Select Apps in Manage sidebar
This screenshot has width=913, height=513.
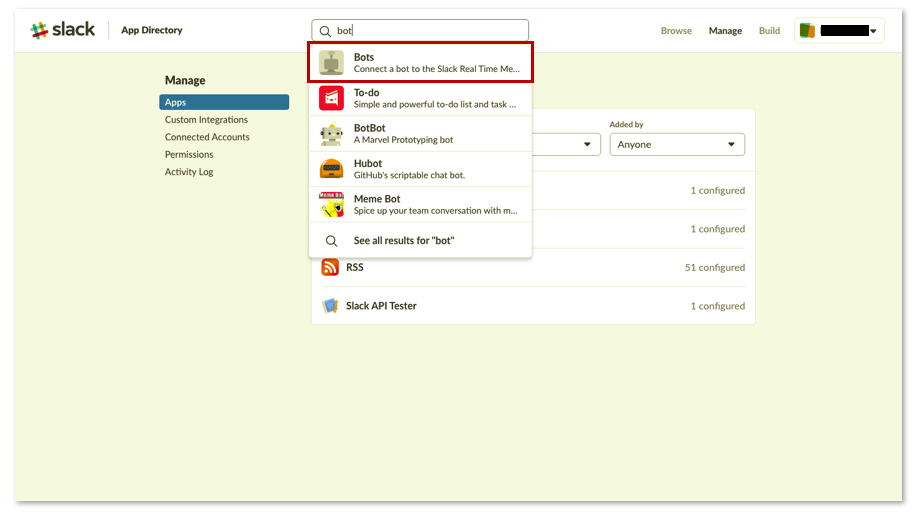pos(224,102)
